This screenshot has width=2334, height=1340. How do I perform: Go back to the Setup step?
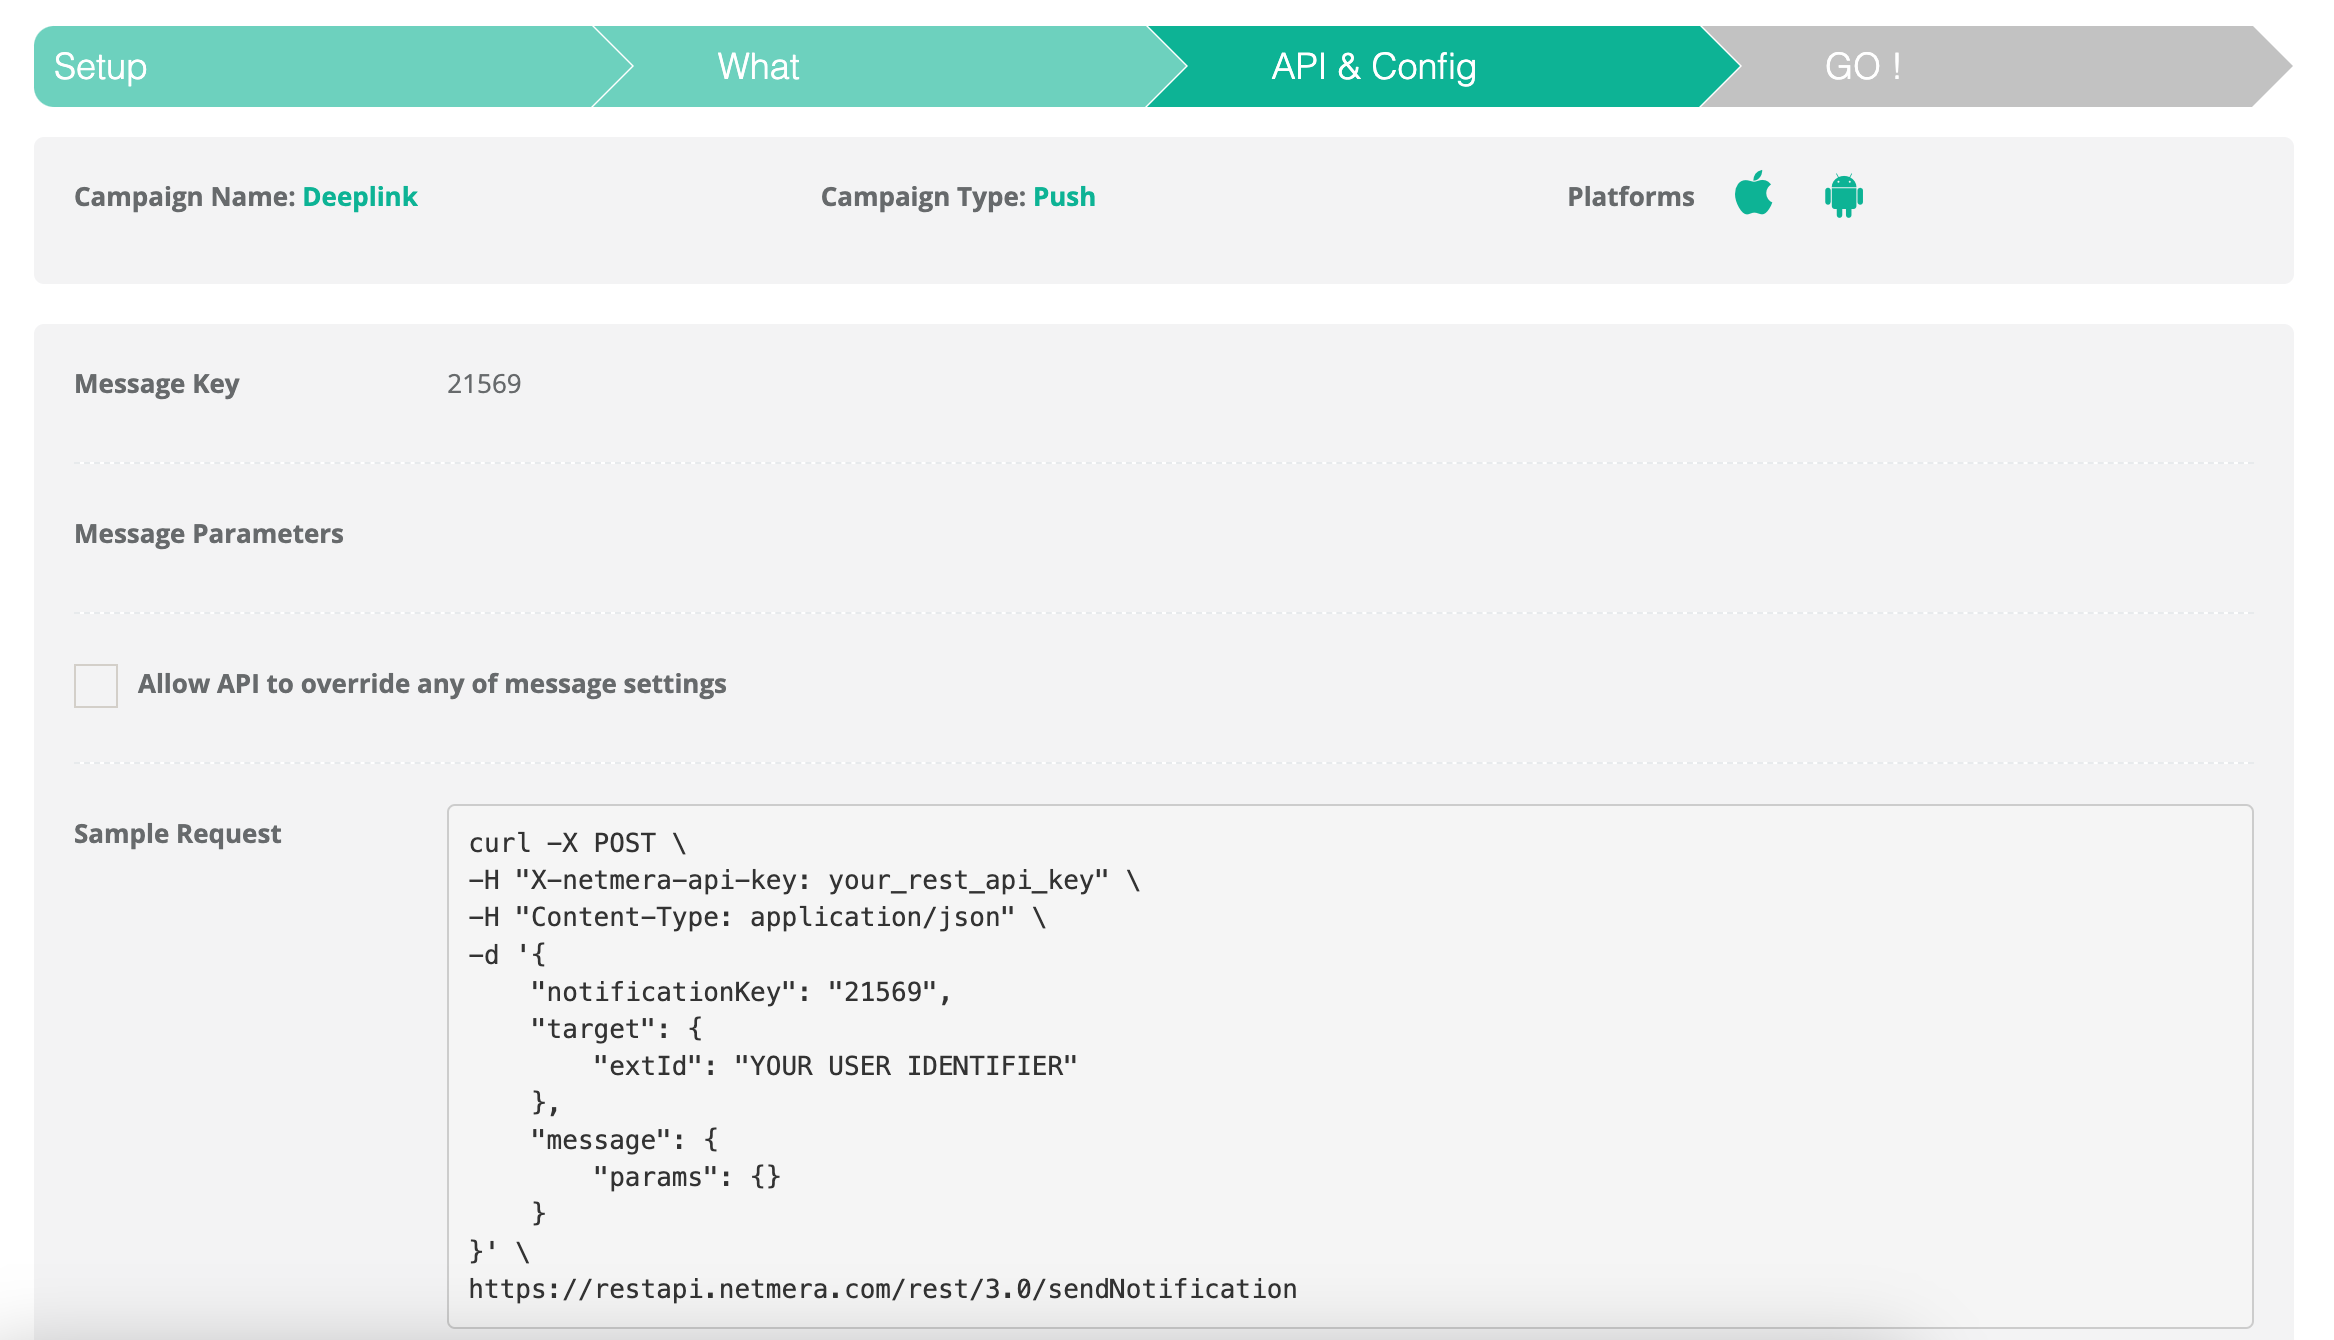[x=100, y=67]
